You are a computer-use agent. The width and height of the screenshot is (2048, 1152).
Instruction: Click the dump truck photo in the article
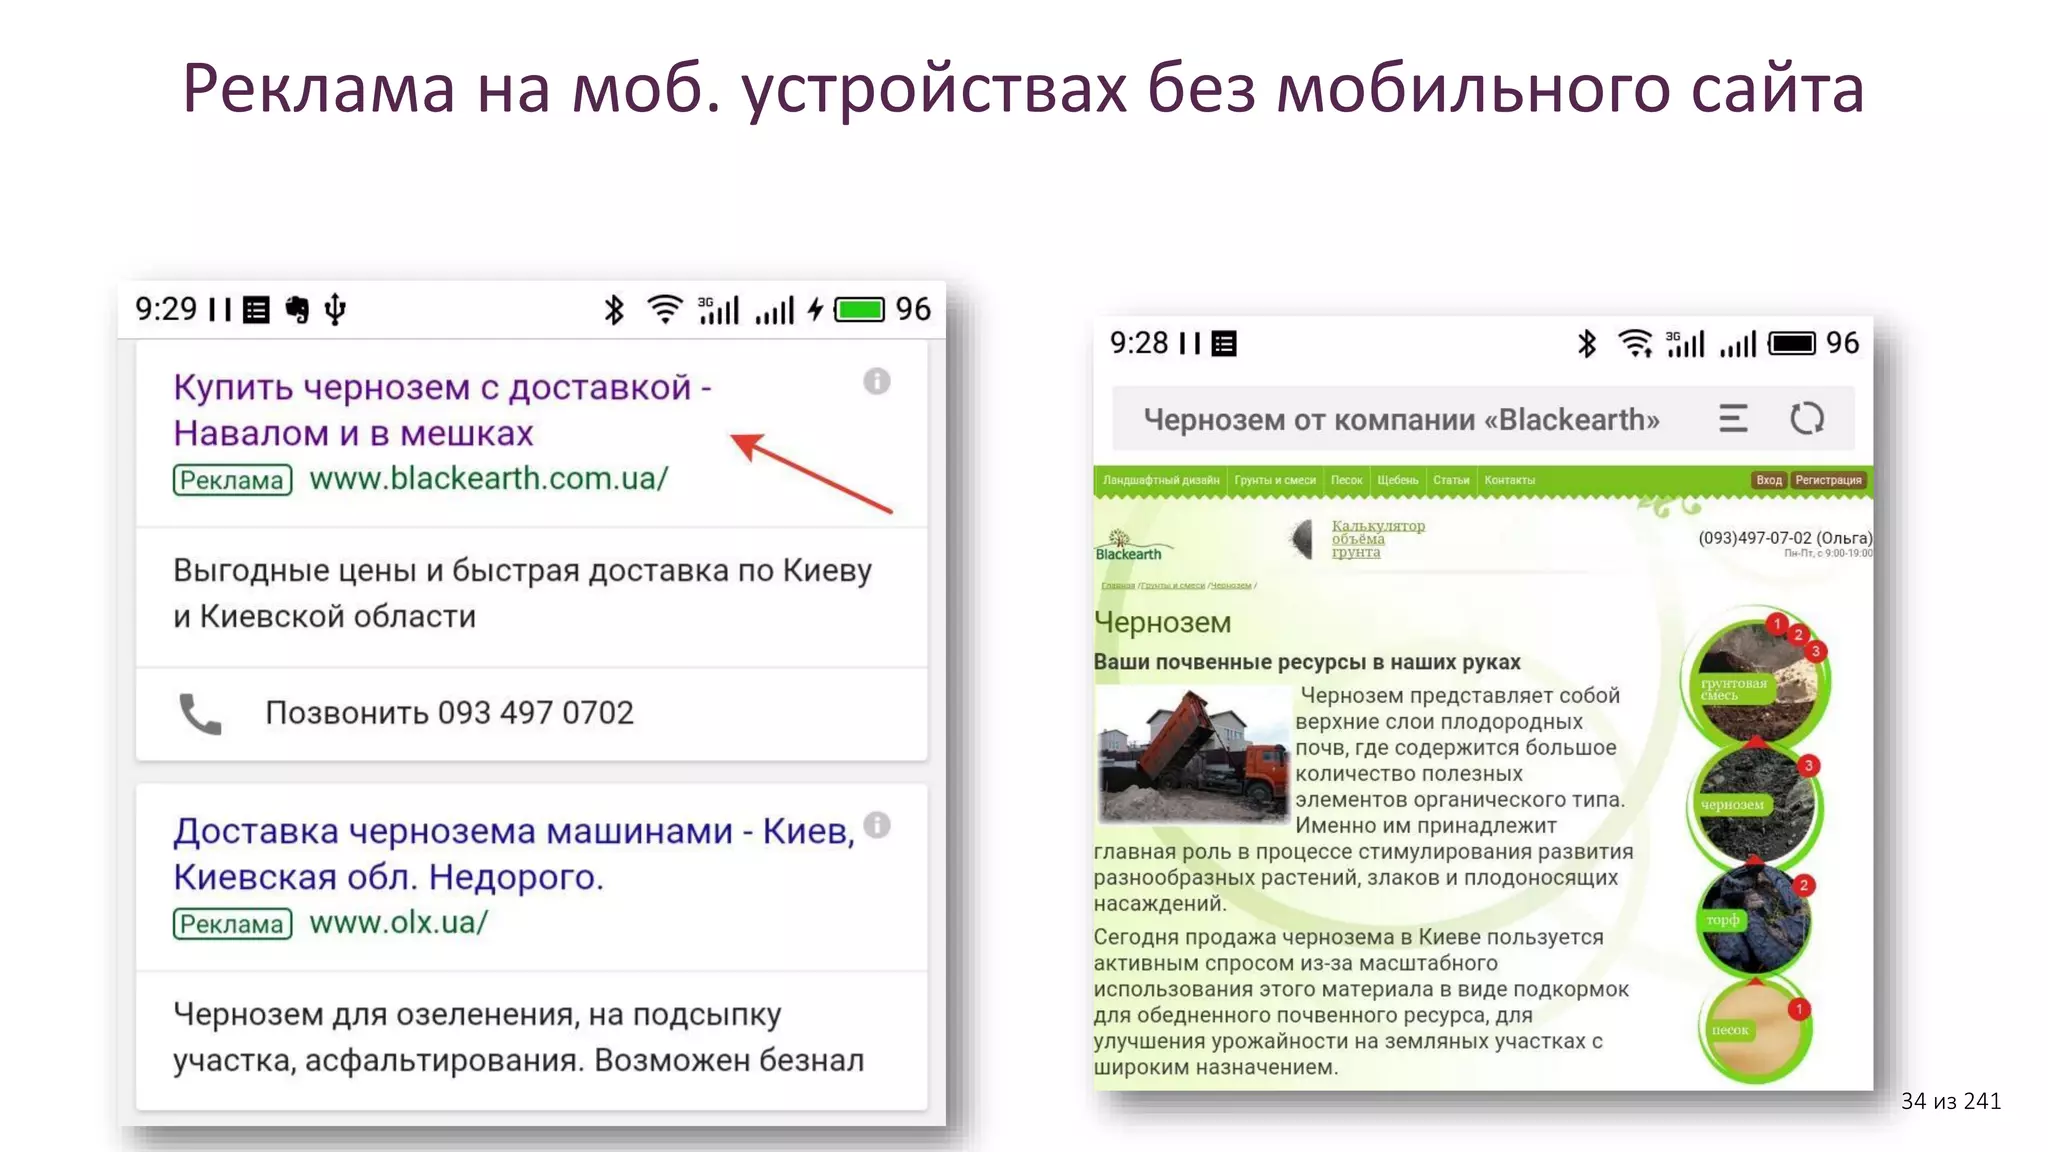pyautogui.click(x=1194, y=755)
